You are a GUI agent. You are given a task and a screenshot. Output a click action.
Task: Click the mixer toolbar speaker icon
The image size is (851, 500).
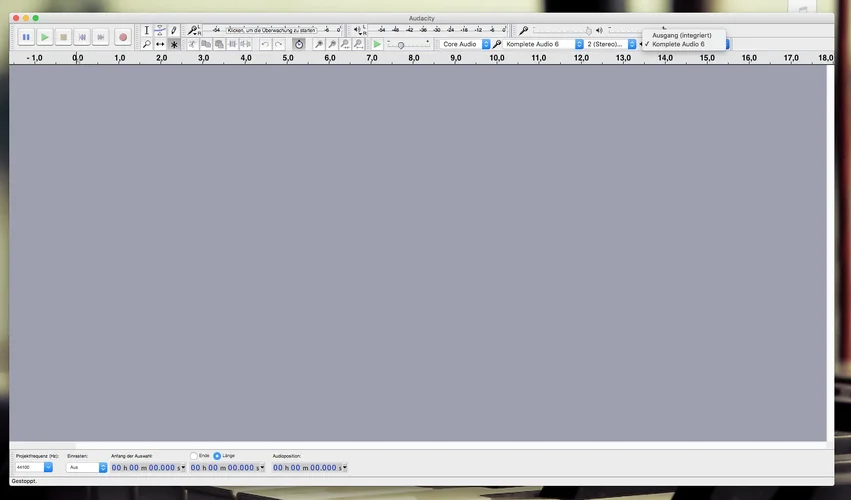pyautogui.click(x=599, y=30)
